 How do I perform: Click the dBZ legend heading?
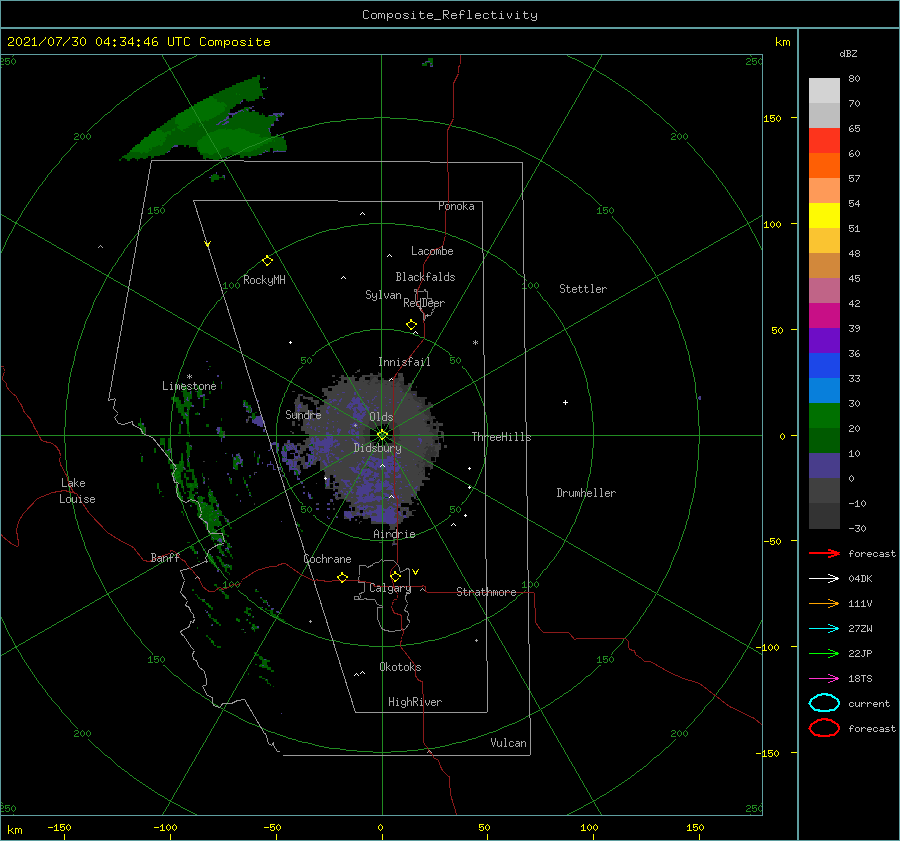coord(848,54)
